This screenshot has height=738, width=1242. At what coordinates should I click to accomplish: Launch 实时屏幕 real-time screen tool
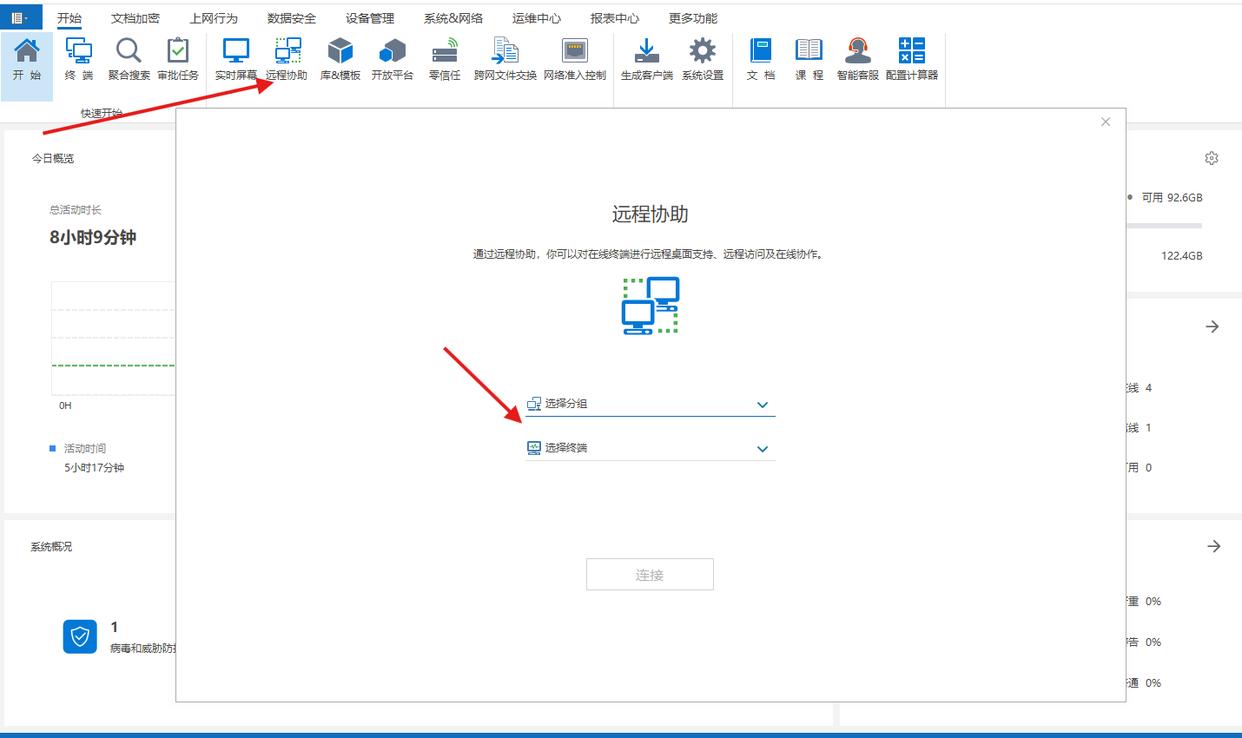pyautogui.click(x=236, y=59)
